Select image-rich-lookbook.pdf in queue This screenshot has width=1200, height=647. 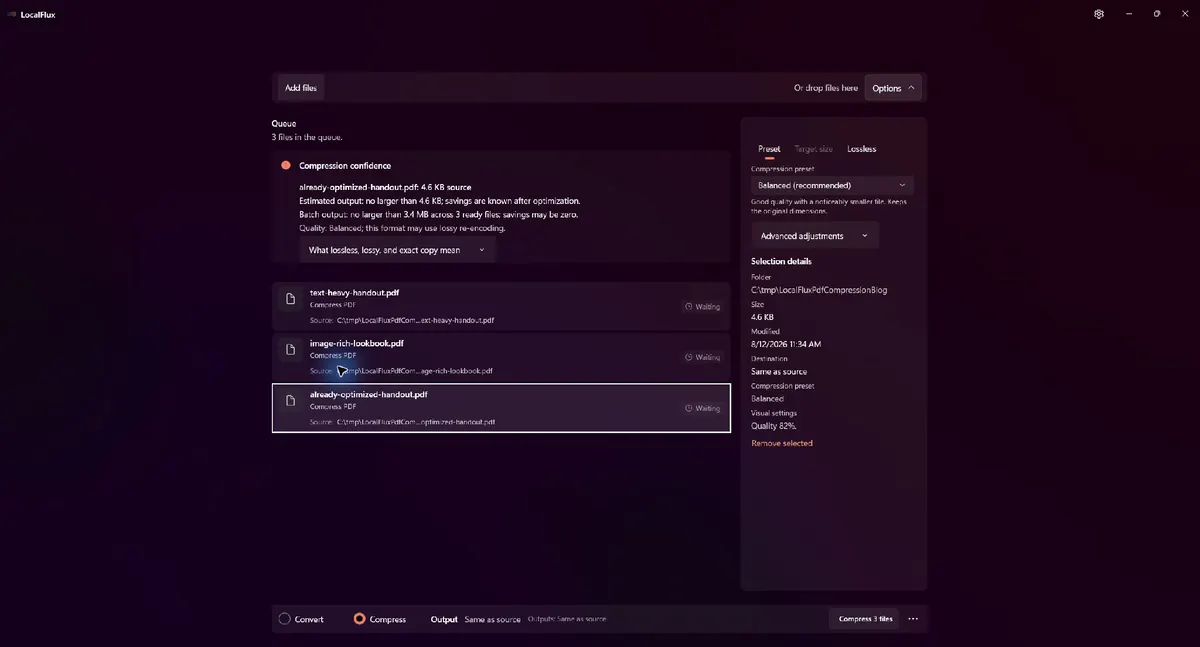click(x=501, y=357)
